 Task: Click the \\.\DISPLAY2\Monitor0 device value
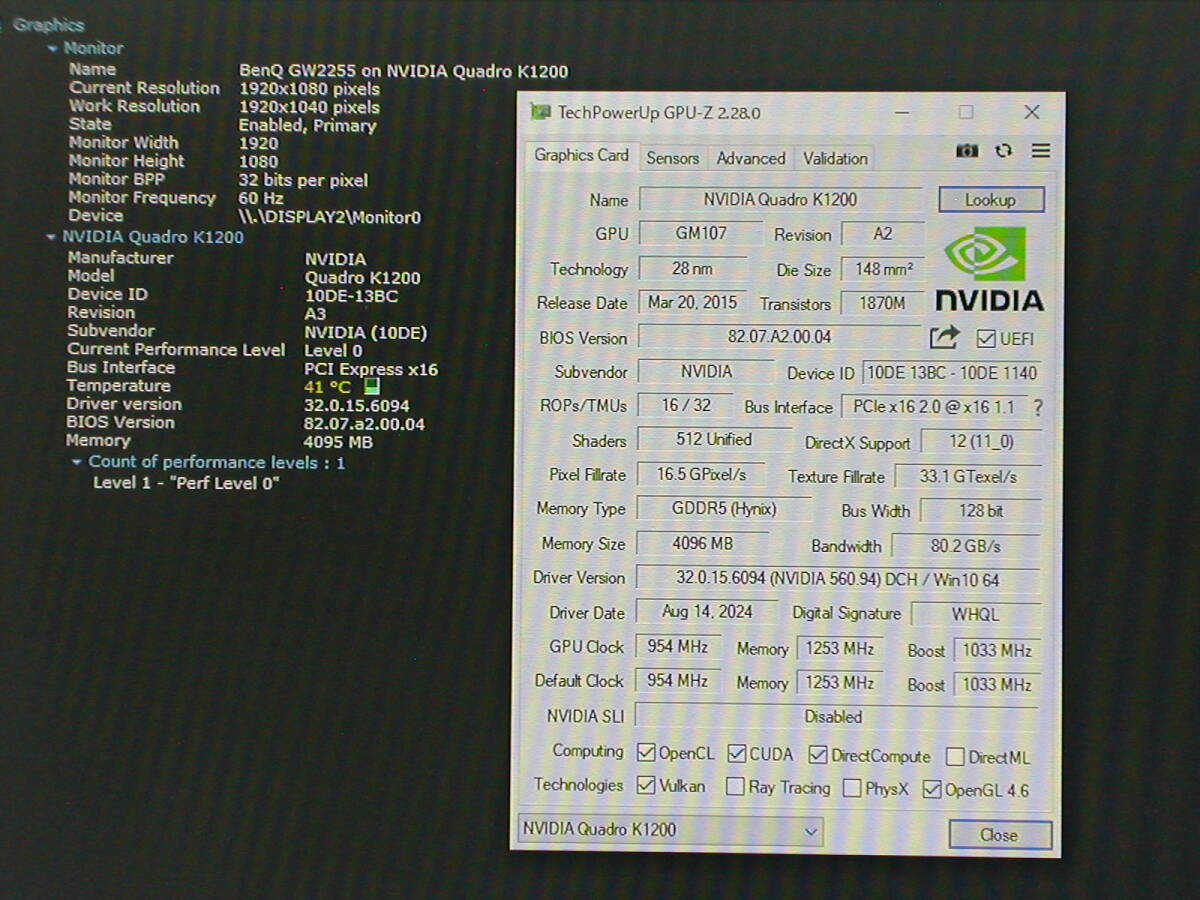pyautogui.click(x=330, y=217)
